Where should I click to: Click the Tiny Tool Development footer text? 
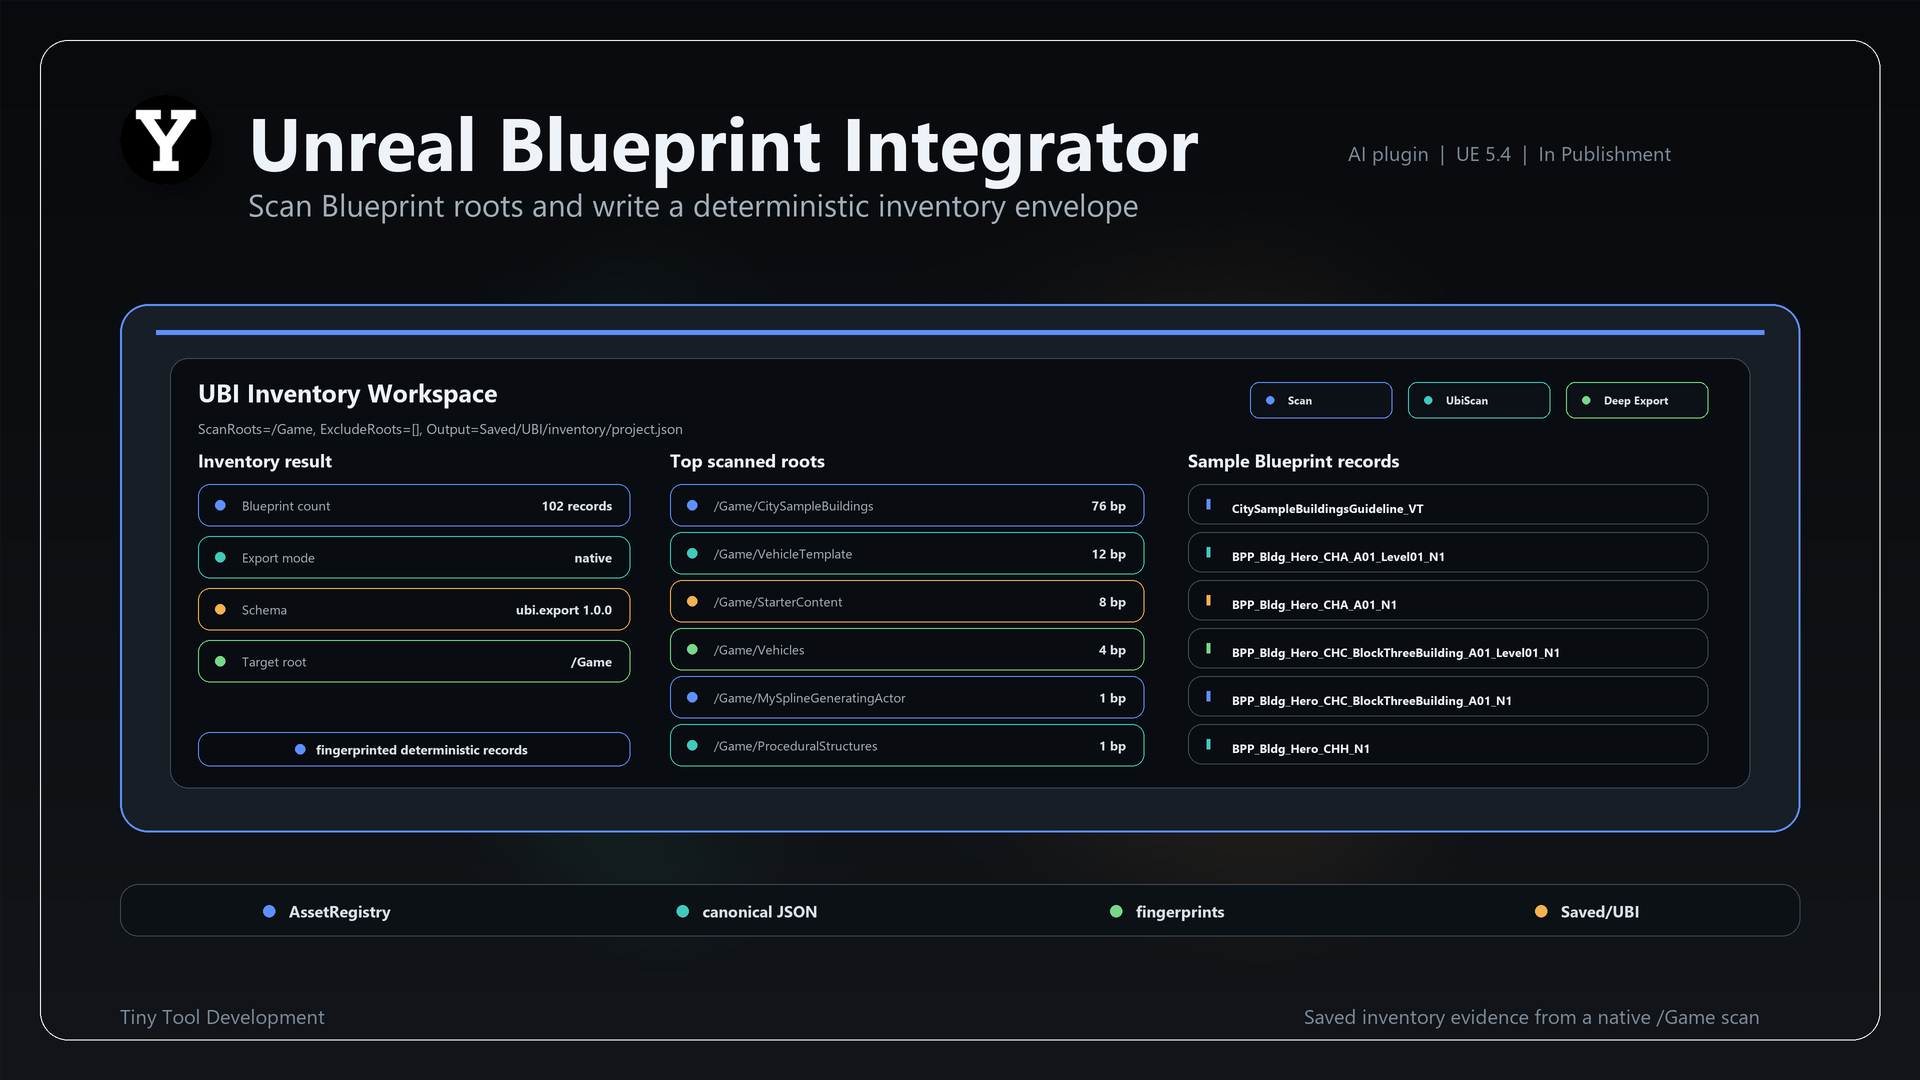click(222, 1017)
